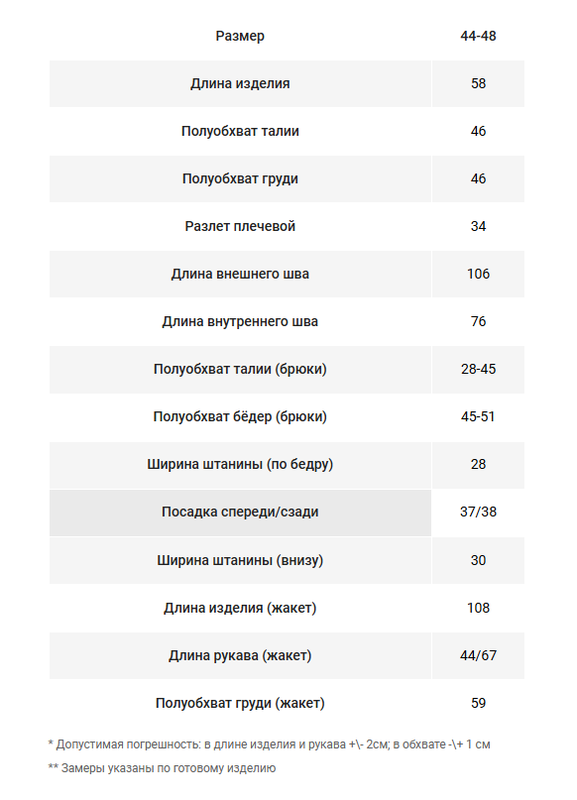This screenshot has width=577, height=800.
Task: Select the highlighted Посадка спереди/сзади cell
Action: coord(240,512)
